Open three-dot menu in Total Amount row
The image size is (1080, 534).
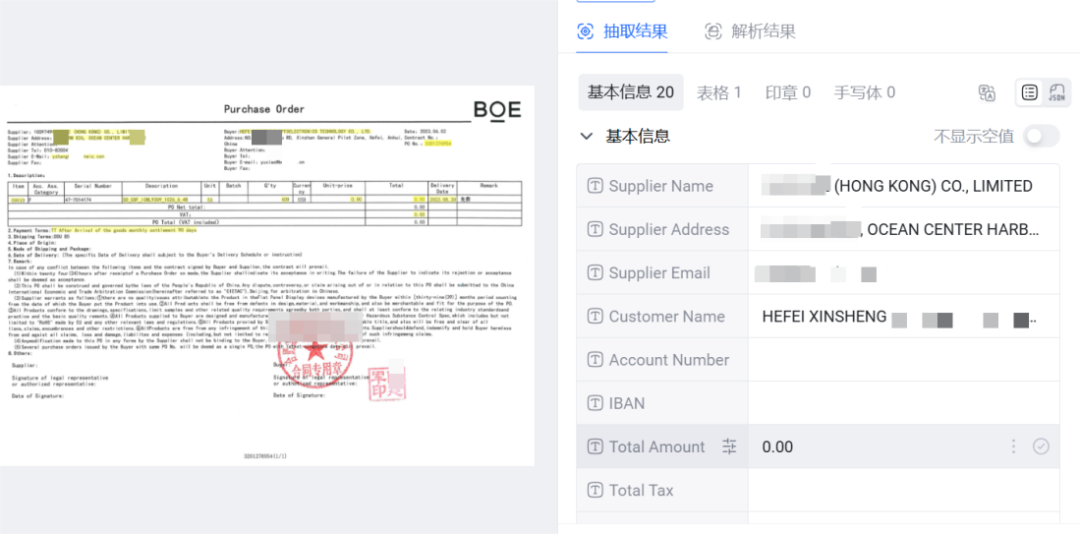click(x=1013, y=447)
